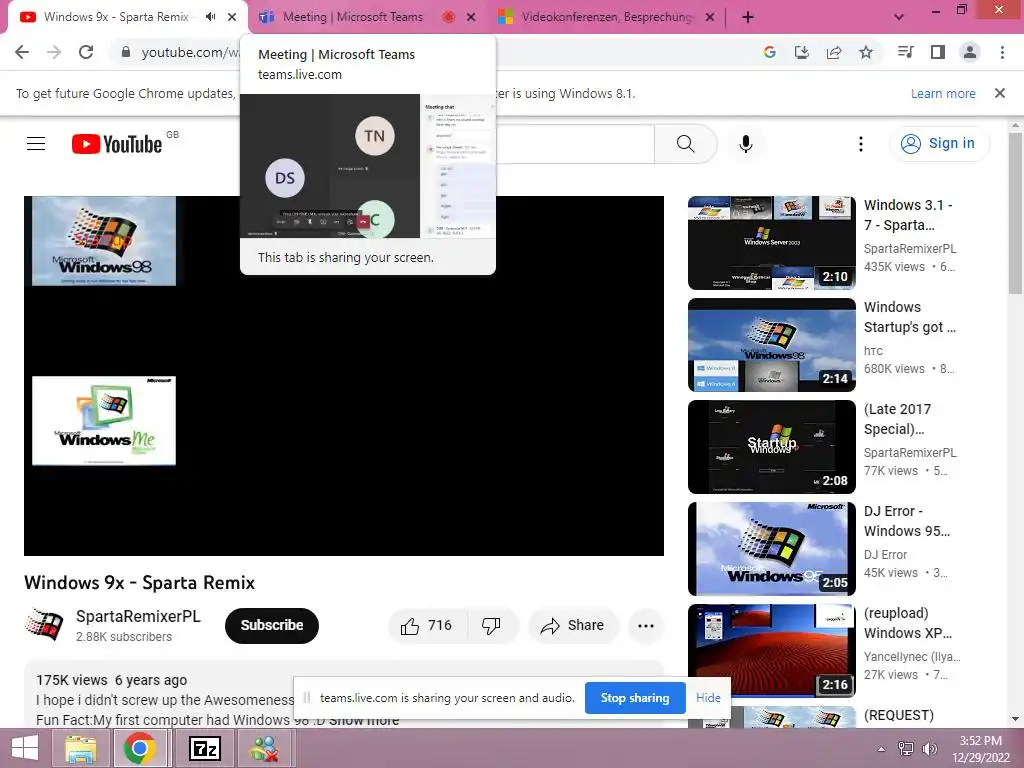
Task: Hide the screen sharing notification bar
Action: click(708, 698)
